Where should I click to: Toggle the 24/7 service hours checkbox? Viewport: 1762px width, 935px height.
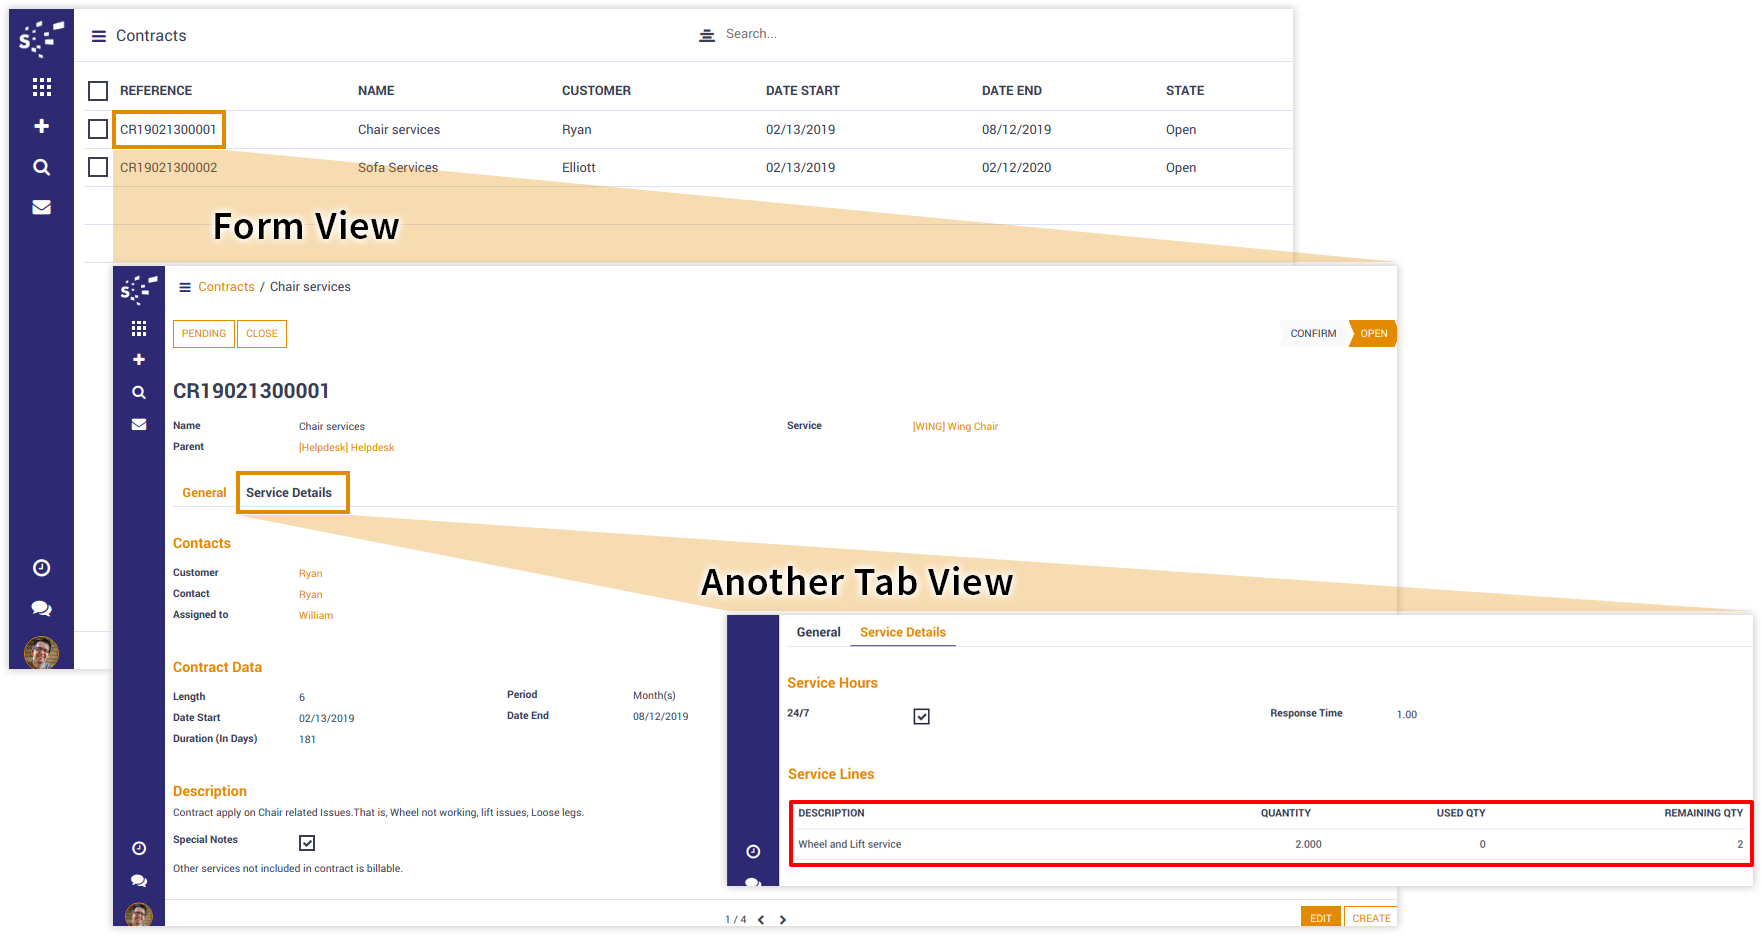[921, 716]
